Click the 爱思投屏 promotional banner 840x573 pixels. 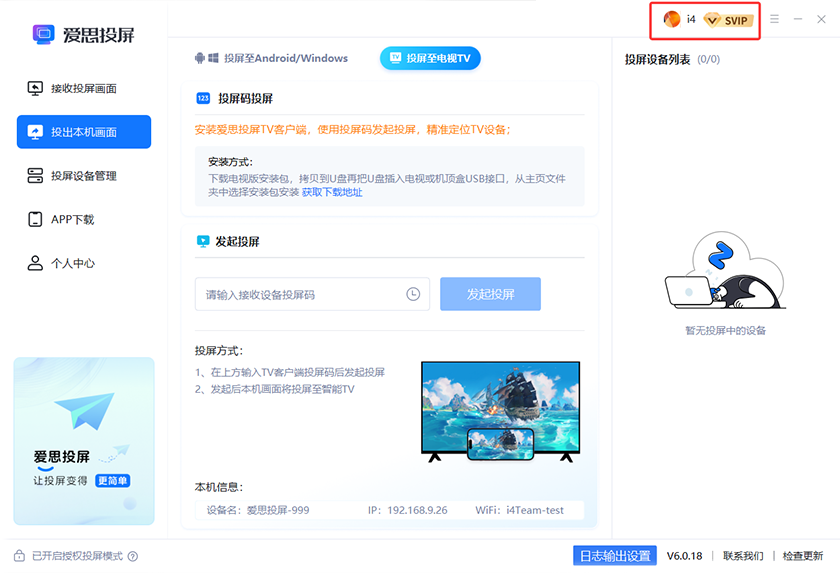click(84, 441)
